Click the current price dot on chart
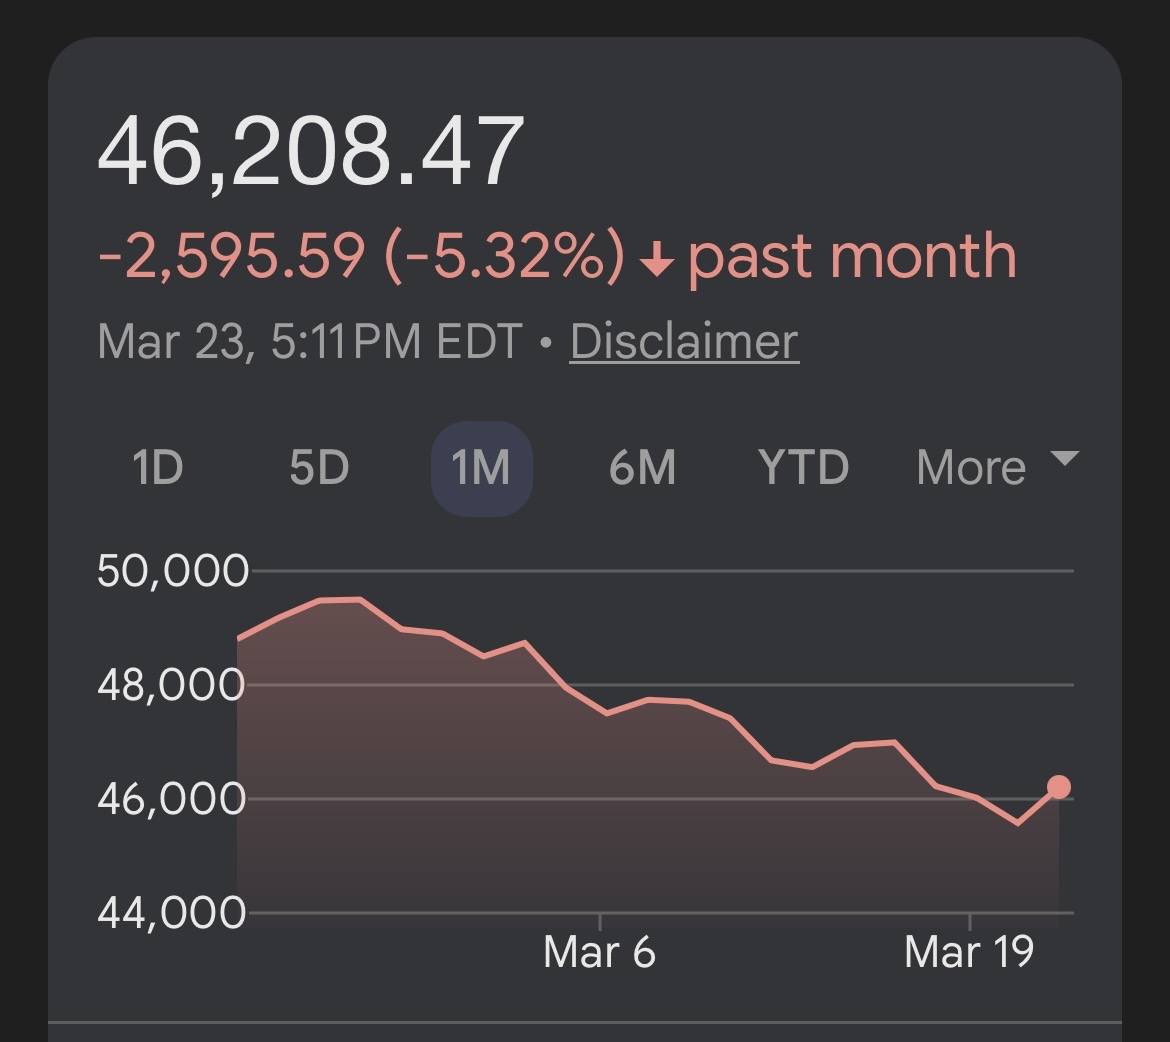 (1058, 787)
